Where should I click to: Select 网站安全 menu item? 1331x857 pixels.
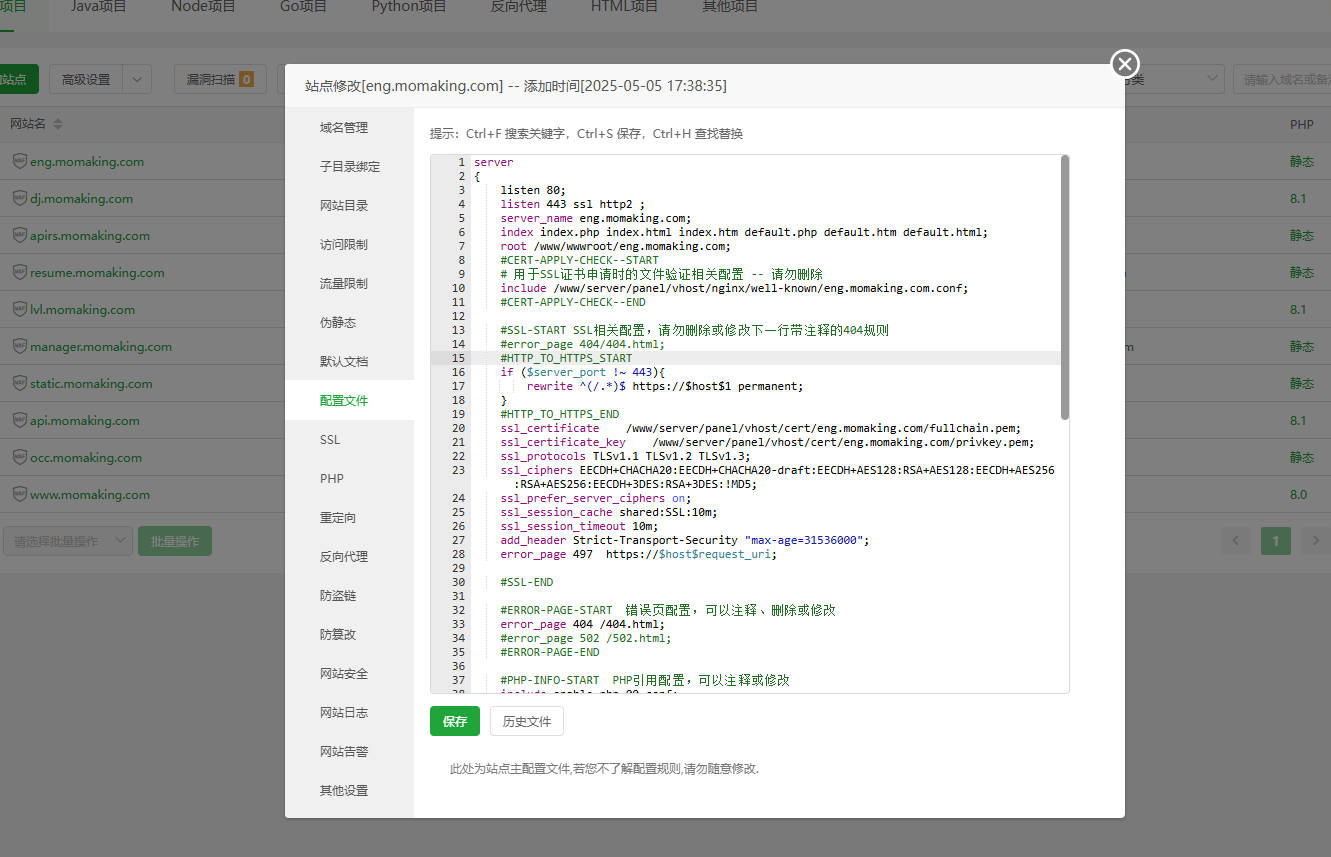[x=349, y=673]
